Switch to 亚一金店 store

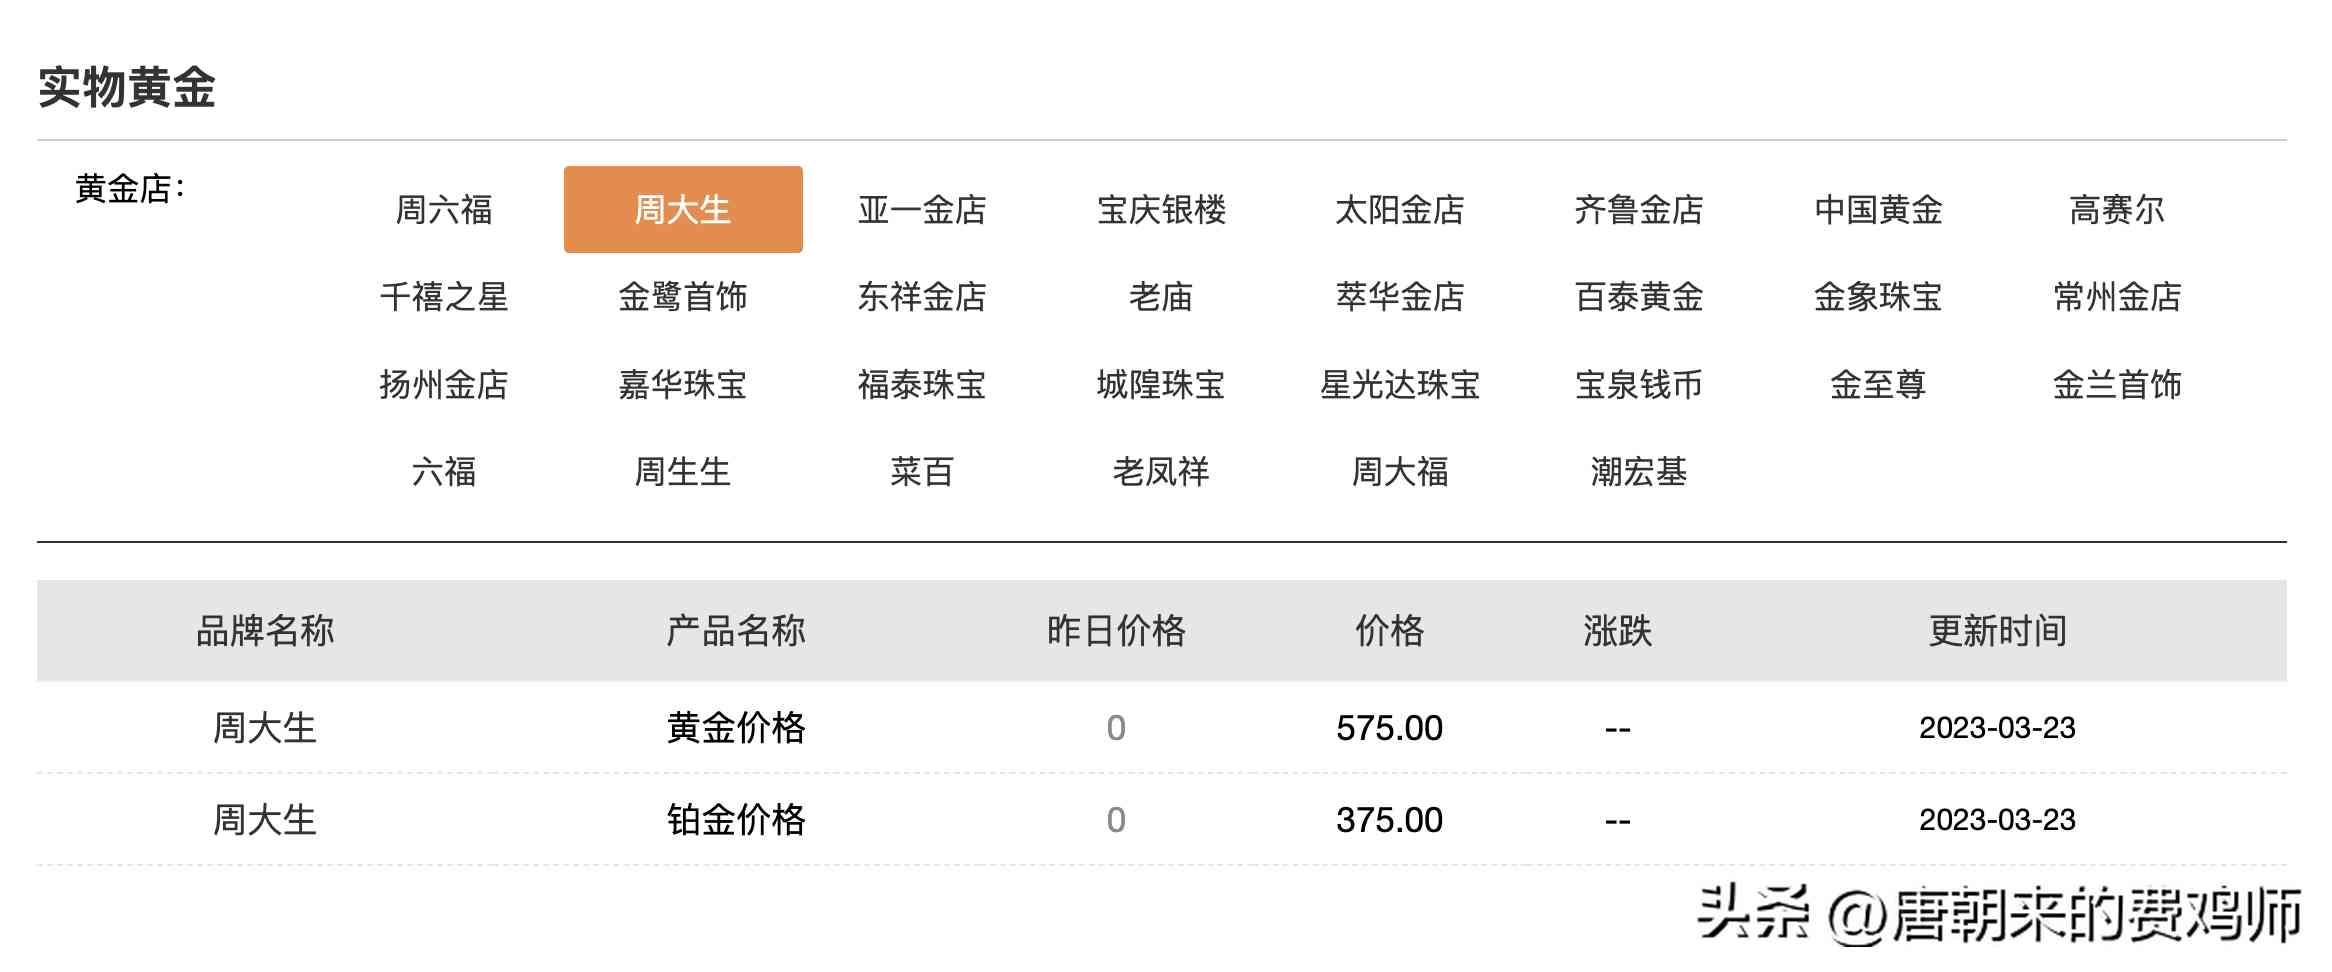922,210
